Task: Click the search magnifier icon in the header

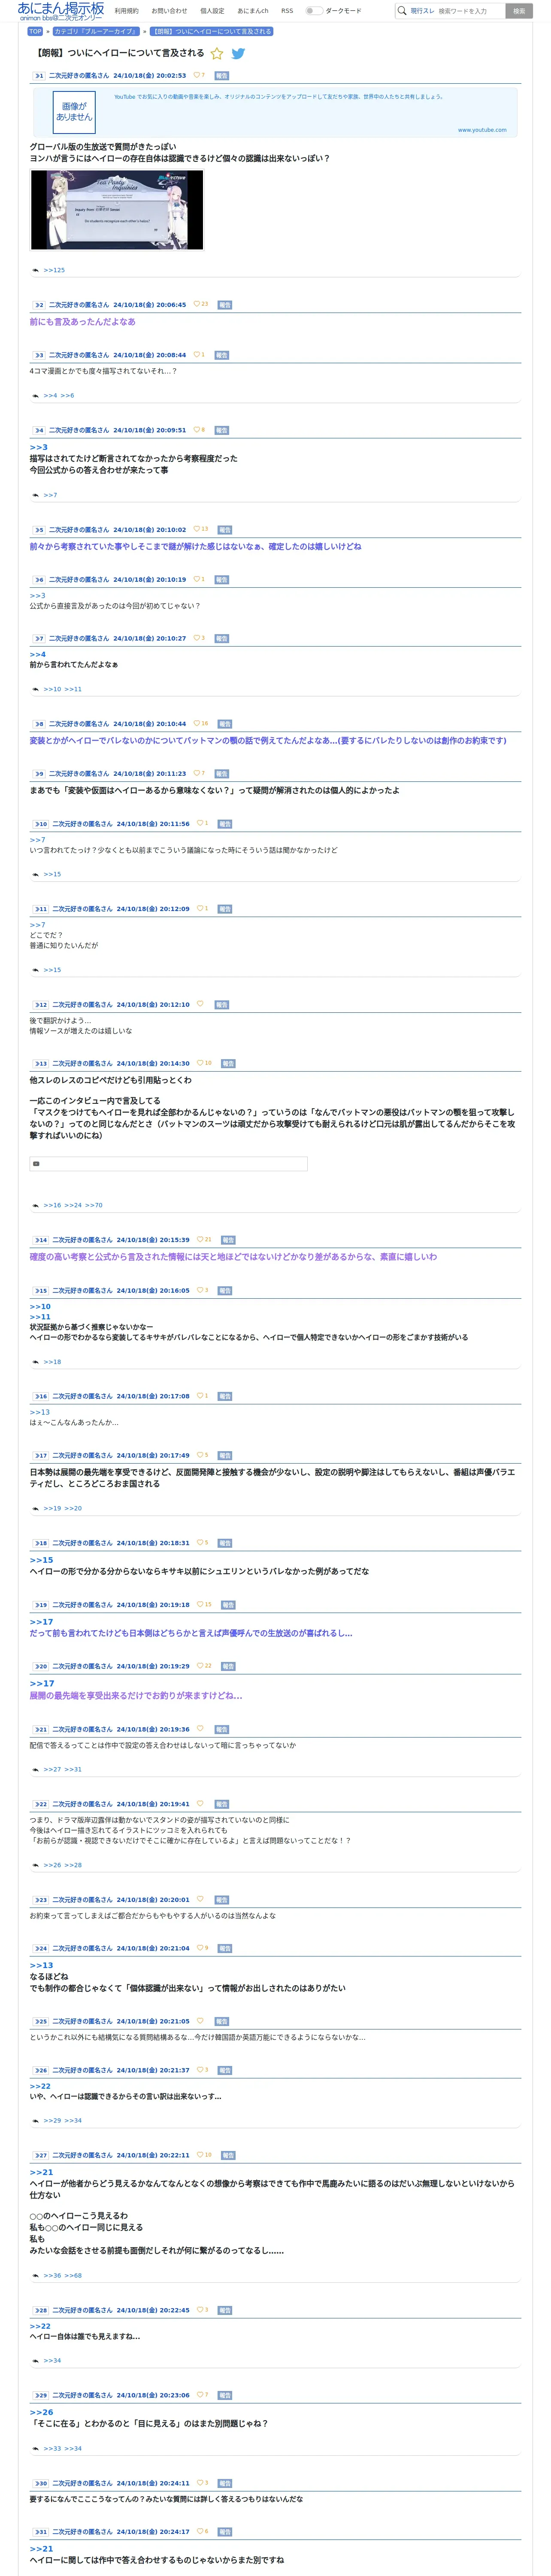Action: [402, 11]
